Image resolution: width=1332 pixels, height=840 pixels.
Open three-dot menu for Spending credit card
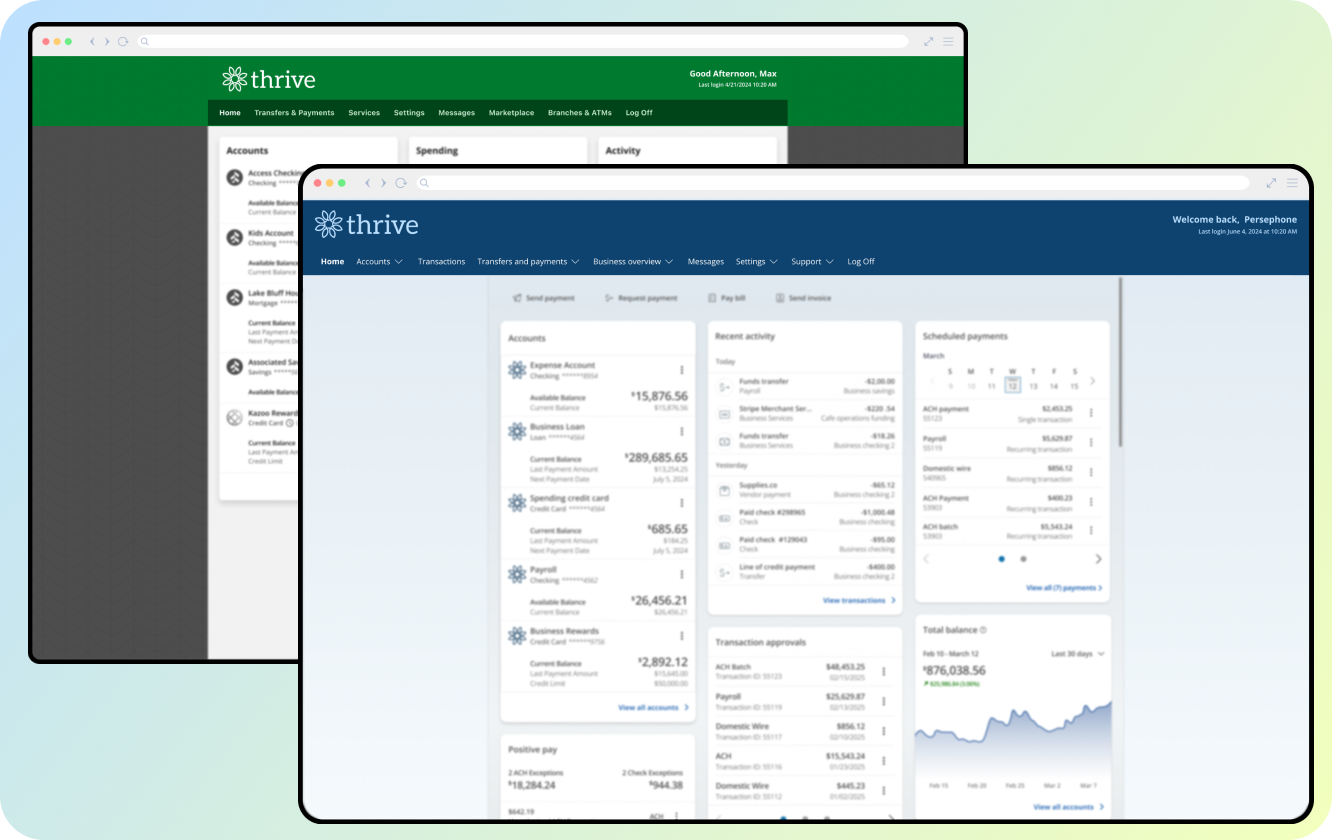click(x=682, y=503)
